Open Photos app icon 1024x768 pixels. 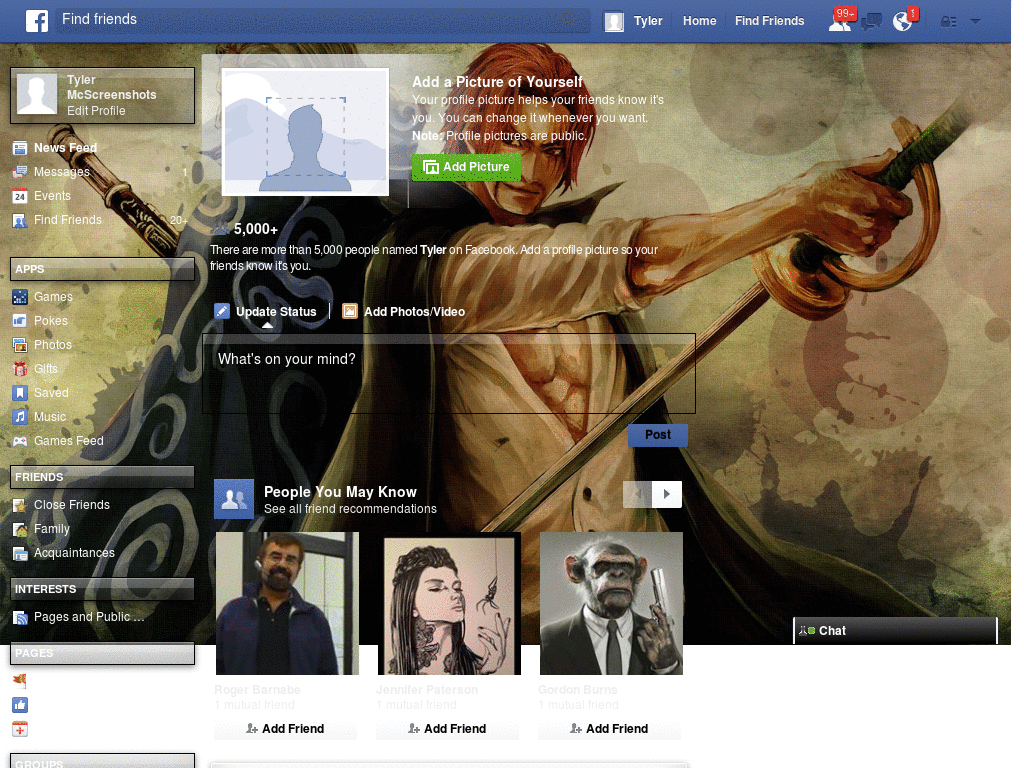tap(20, 345)
